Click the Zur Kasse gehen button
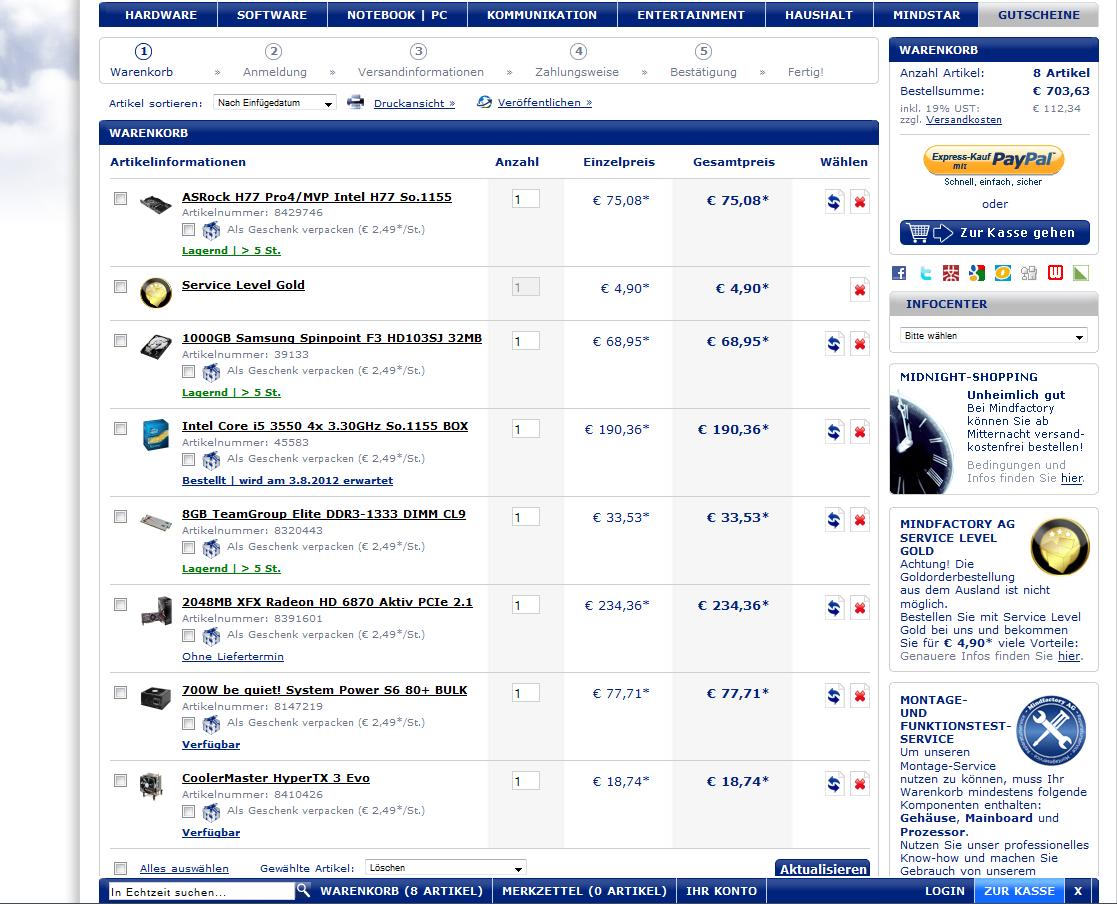 (x=994, y=232)
